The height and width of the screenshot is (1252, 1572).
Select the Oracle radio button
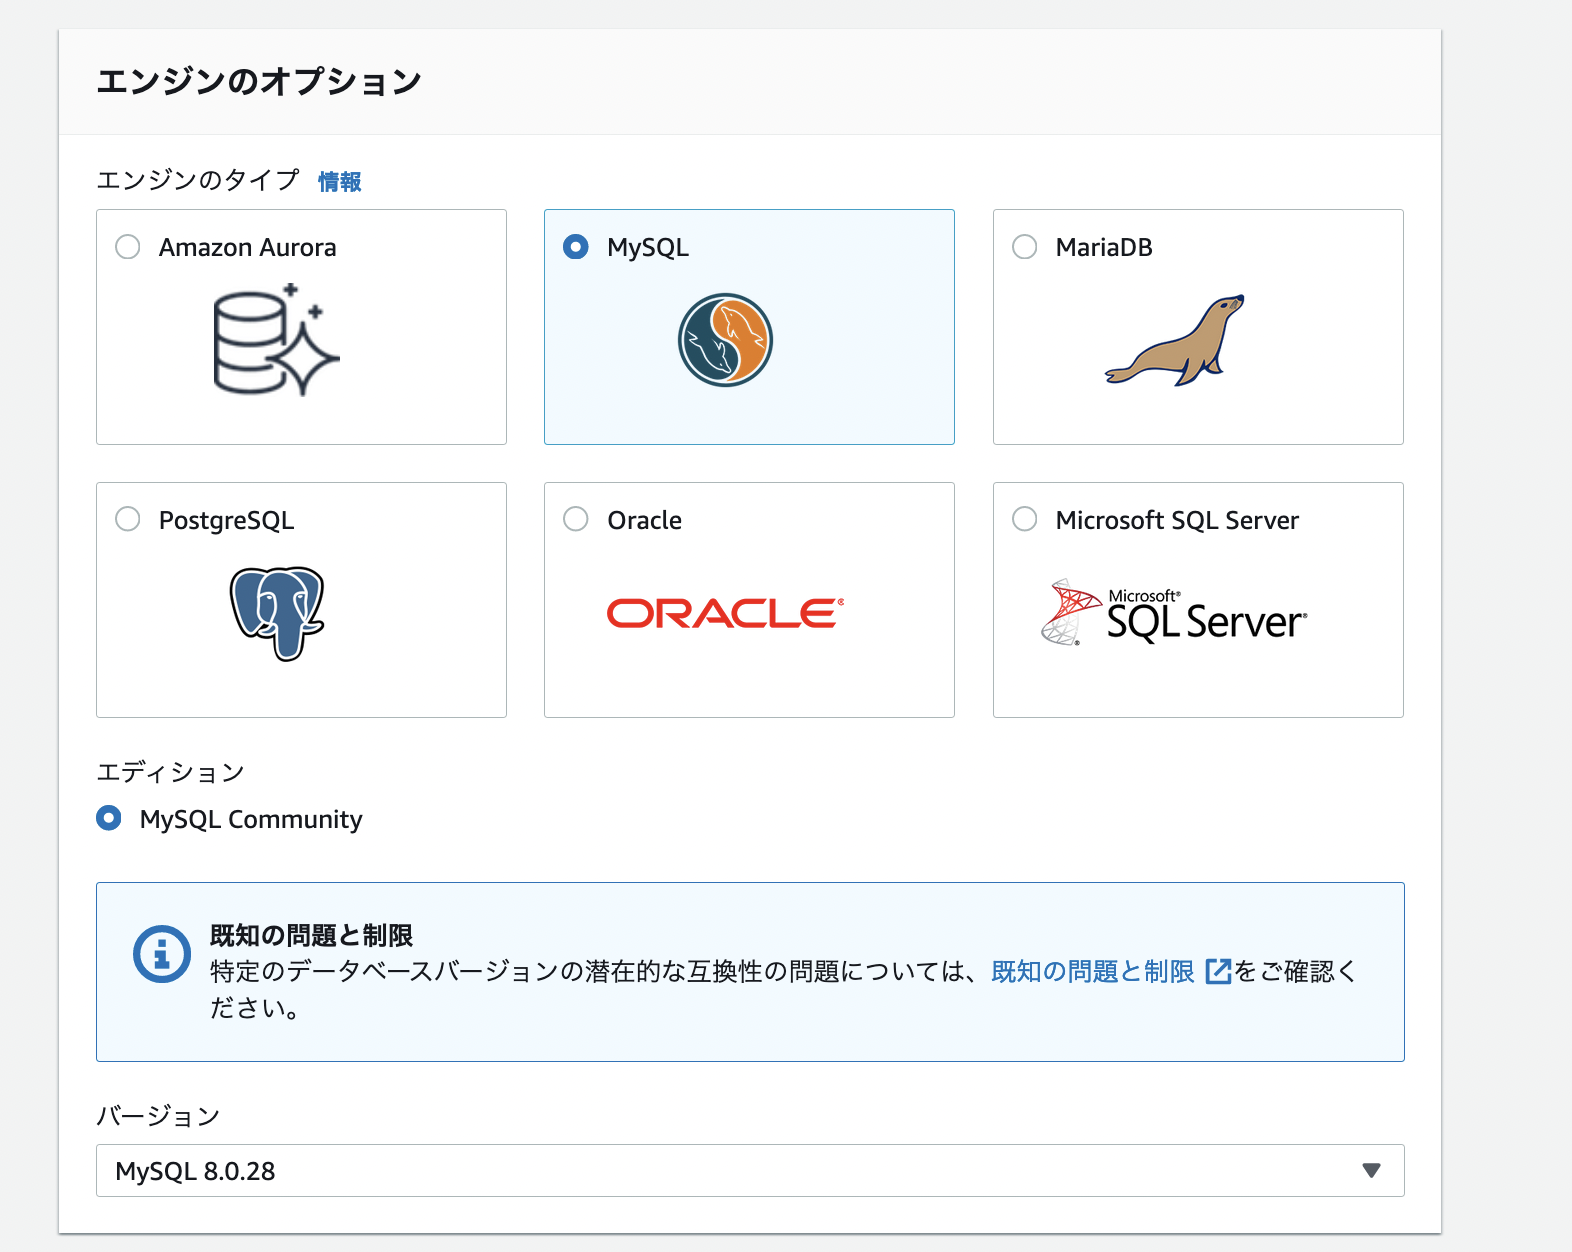[576, 519]
